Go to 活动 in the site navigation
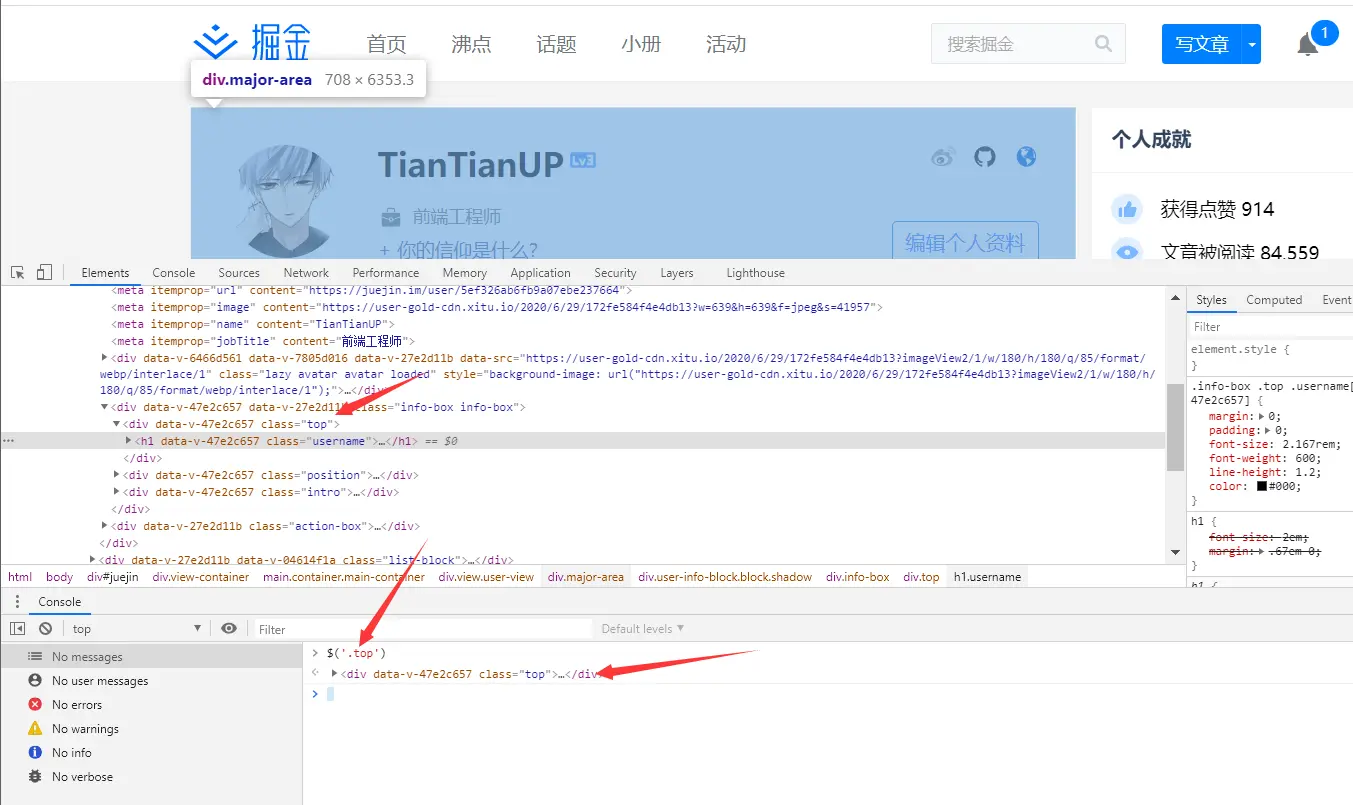 click(726, 44)
